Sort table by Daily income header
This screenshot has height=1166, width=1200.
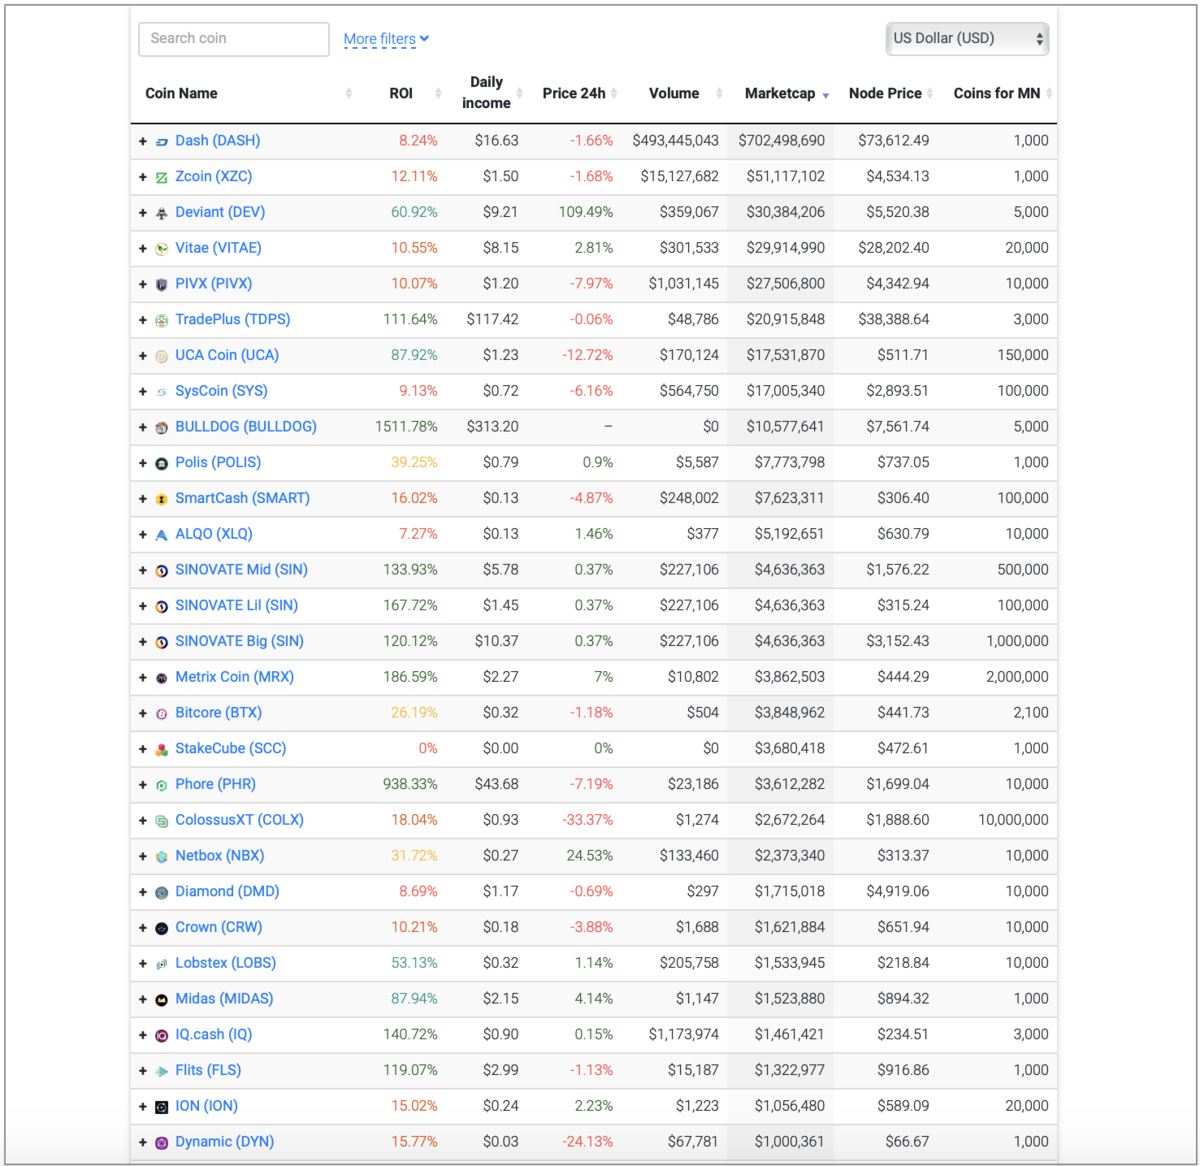click(x=486, y=93)
